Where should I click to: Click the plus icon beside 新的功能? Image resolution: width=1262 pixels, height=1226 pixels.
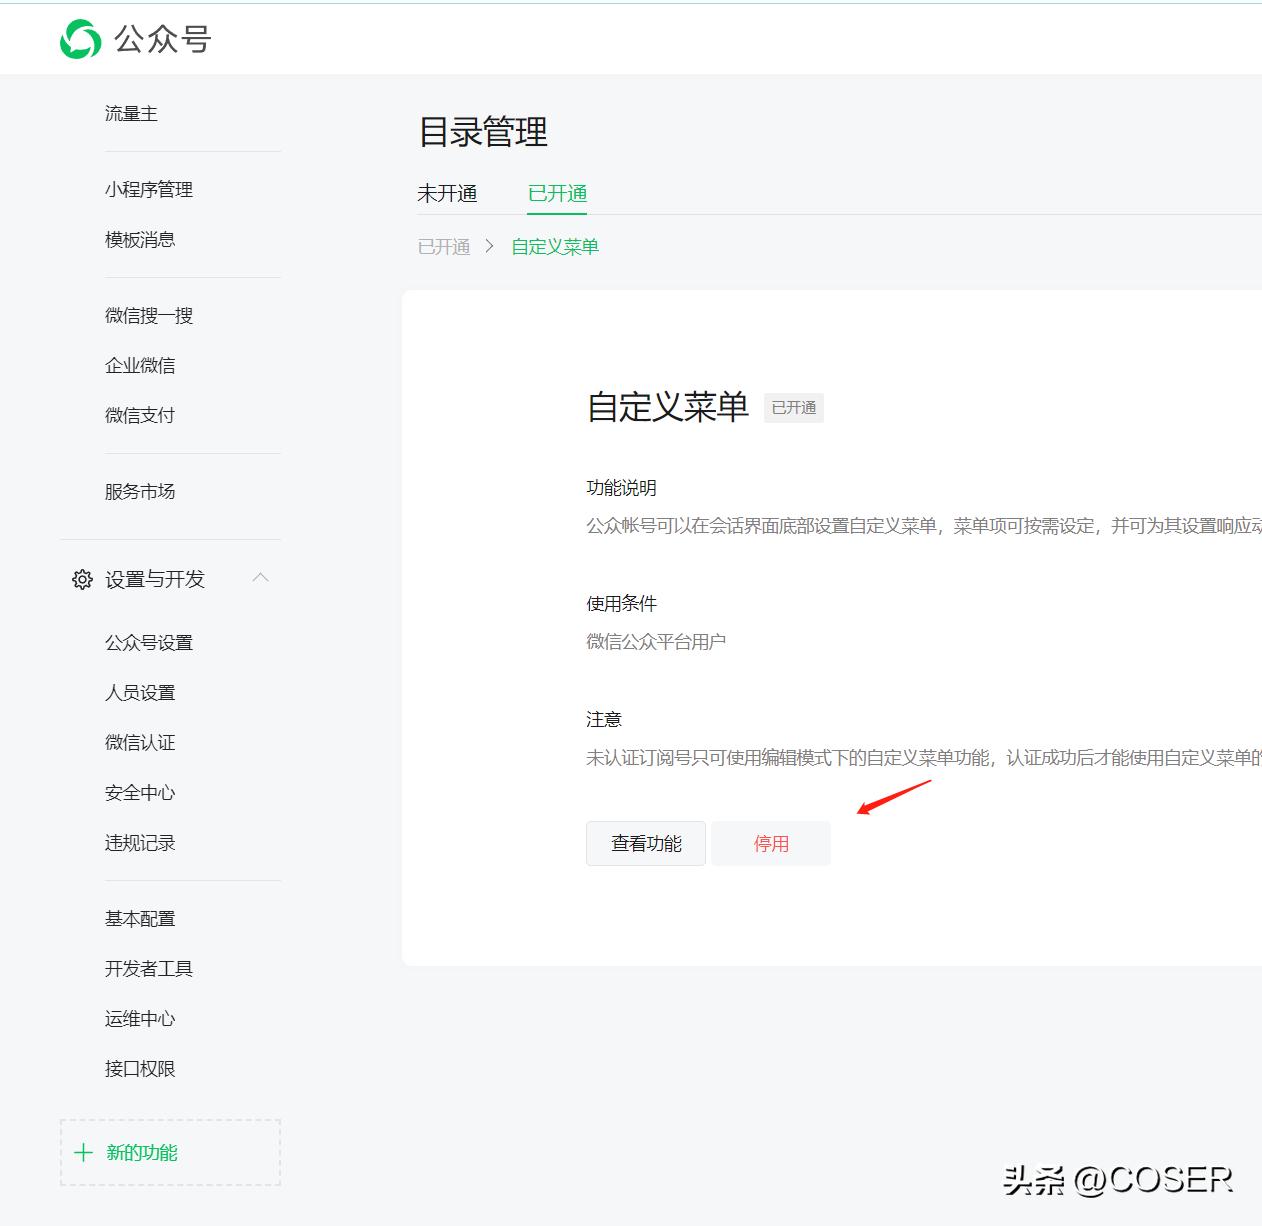click(84, 1152)
